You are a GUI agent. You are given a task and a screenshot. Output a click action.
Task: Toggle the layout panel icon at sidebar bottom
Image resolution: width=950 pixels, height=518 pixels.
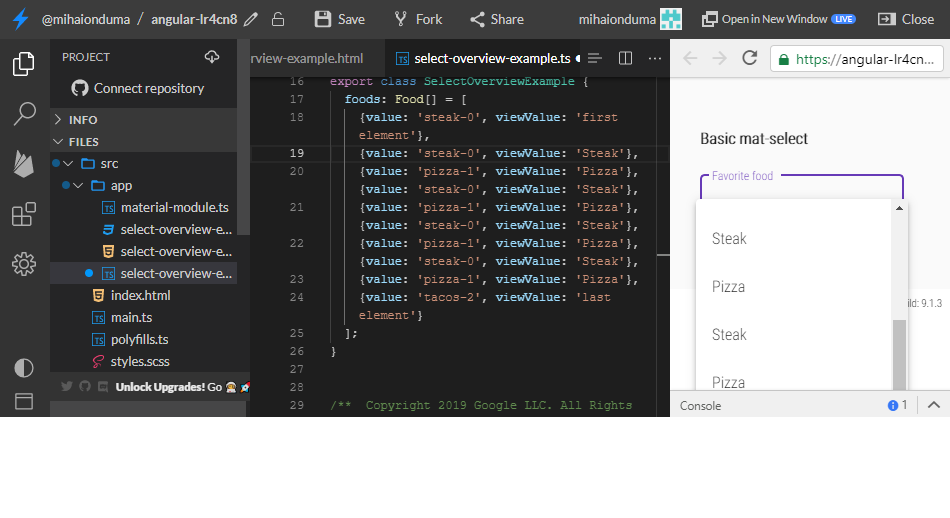coord(24,401)
